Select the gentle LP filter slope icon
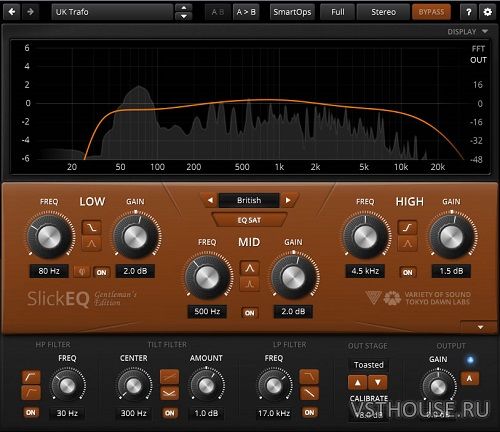Image resolution: width=500 pixels, height=432 pixels. (x=309, y=393)
